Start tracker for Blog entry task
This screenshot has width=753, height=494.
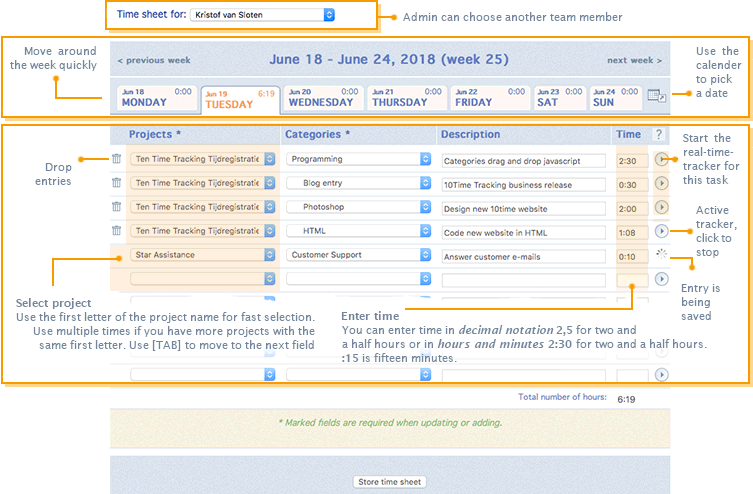pos(661,184)
